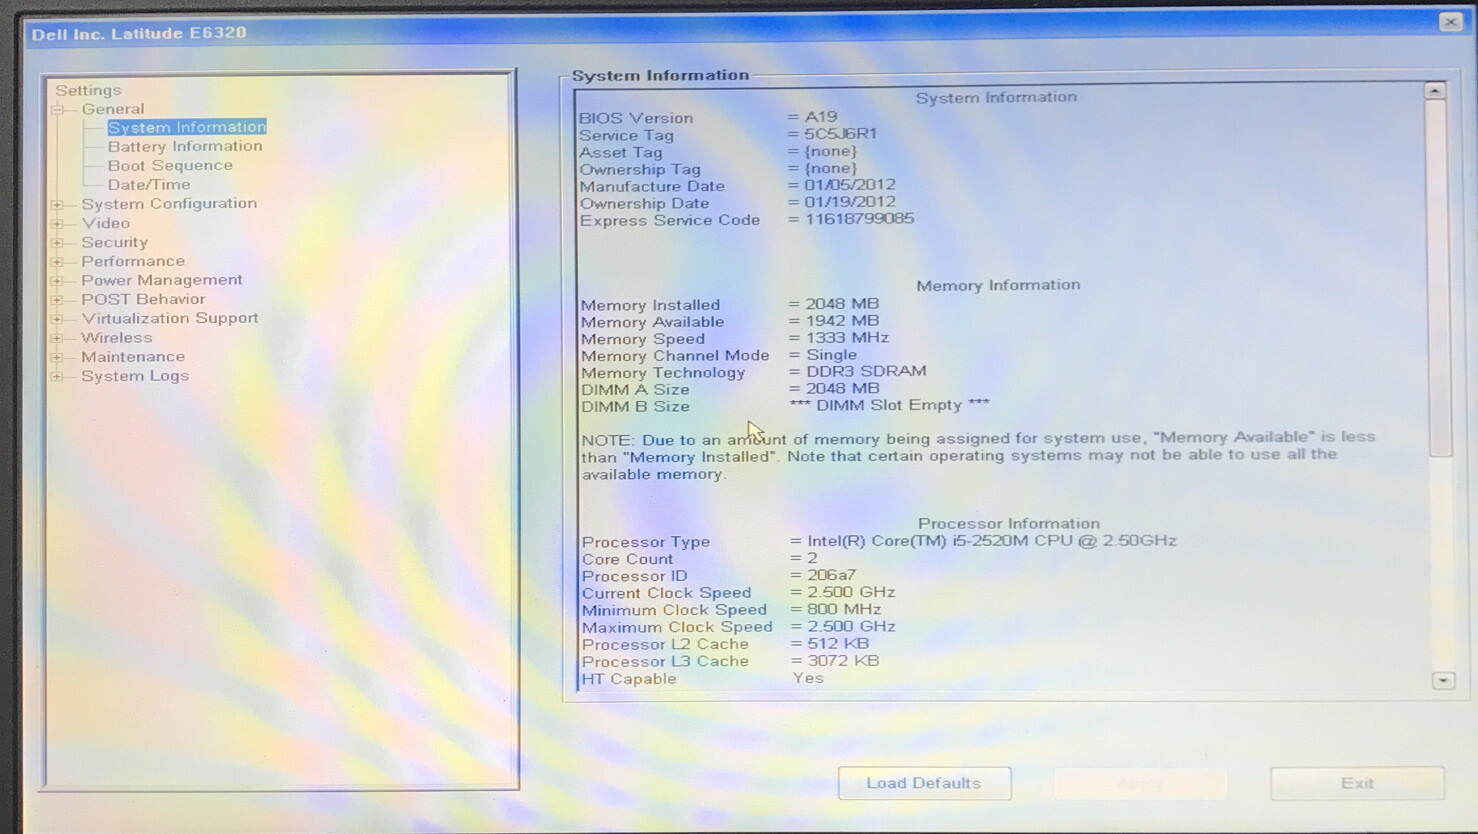Screen dimensions: 1478x834
Task: Close the BIOS setup window
Action: pyautogui.click(x=1451, y=21)
